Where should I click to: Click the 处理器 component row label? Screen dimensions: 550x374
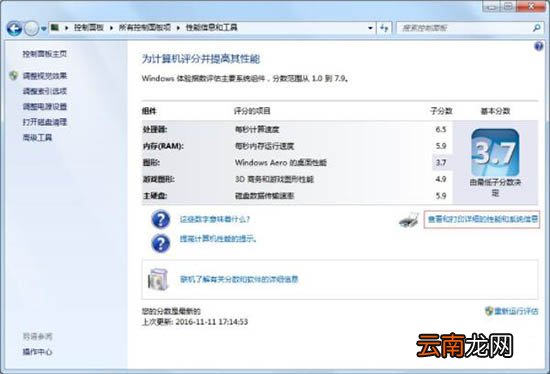(155, 129)
